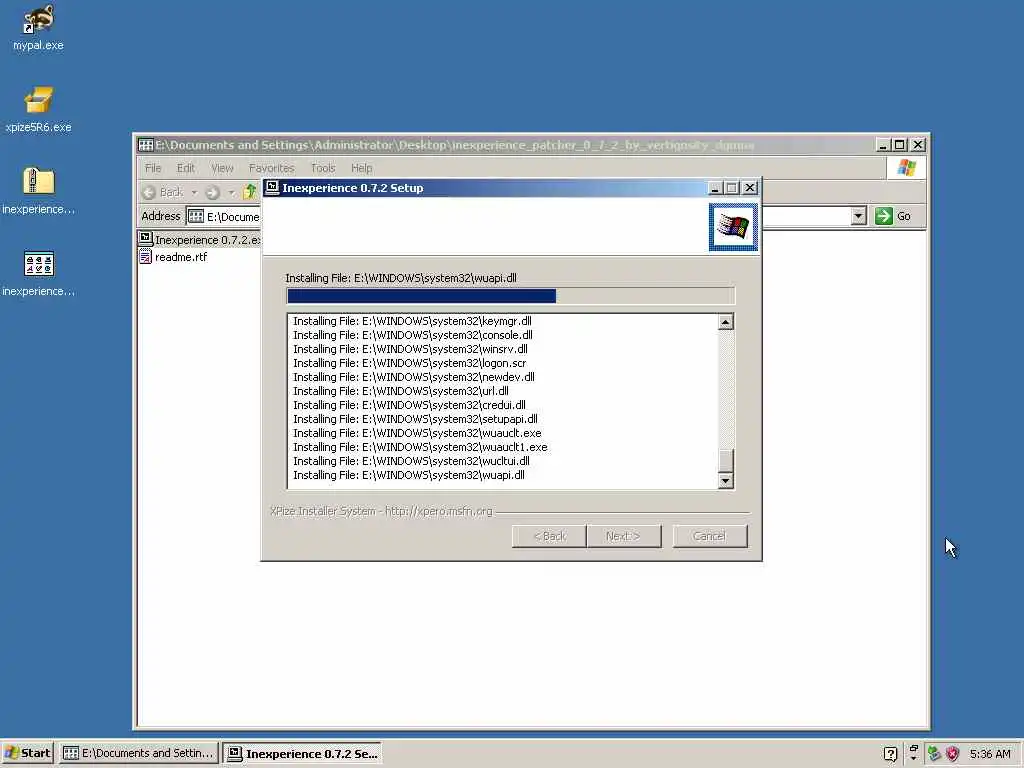Screen dimensions: 1024x768
Task: Switch to Inexperience 0.7.2 Setup taskbar button
Action: (302, 753)
